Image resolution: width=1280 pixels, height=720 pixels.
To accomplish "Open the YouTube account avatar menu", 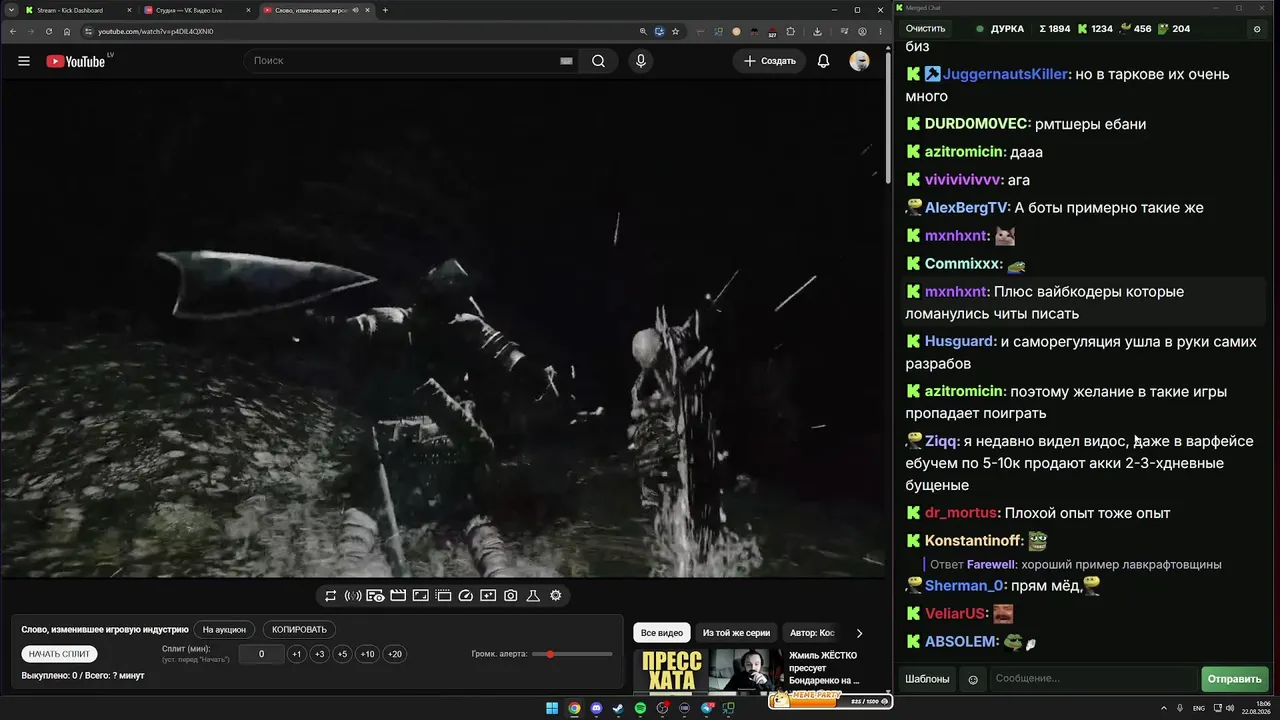I will pos(859,61).
